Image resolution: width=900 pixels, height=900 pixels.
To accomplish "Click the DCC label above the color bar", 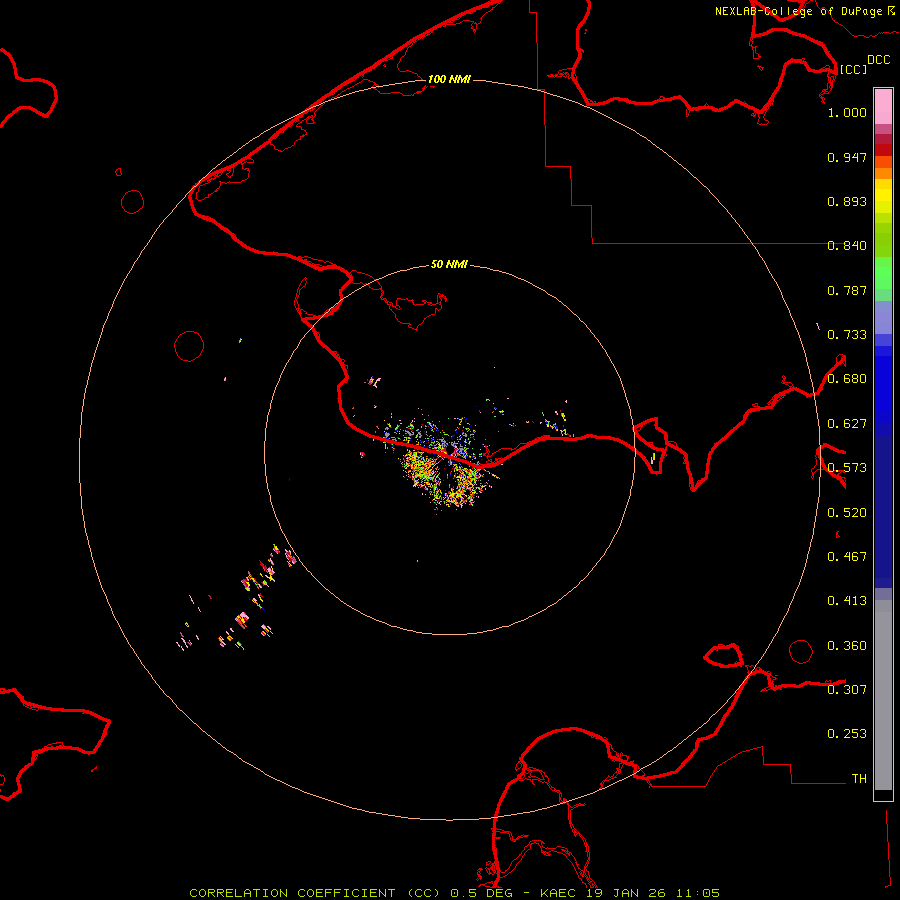I will pos(878,60).
